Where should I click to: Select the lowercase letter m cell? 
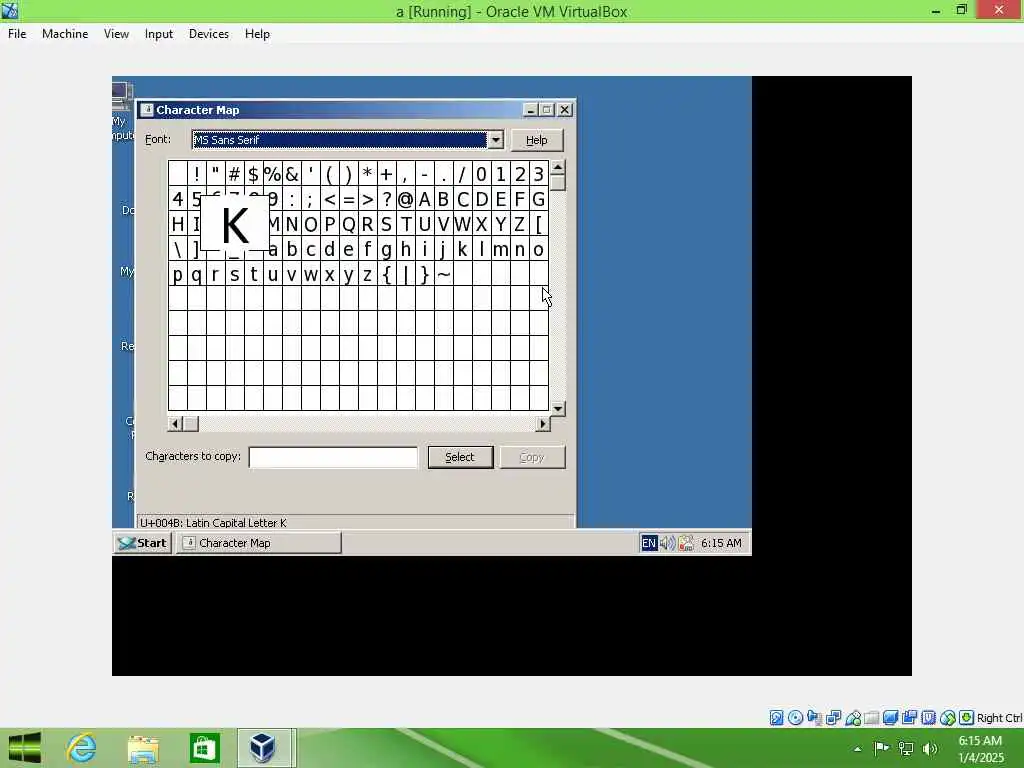(x=500, y=249)
